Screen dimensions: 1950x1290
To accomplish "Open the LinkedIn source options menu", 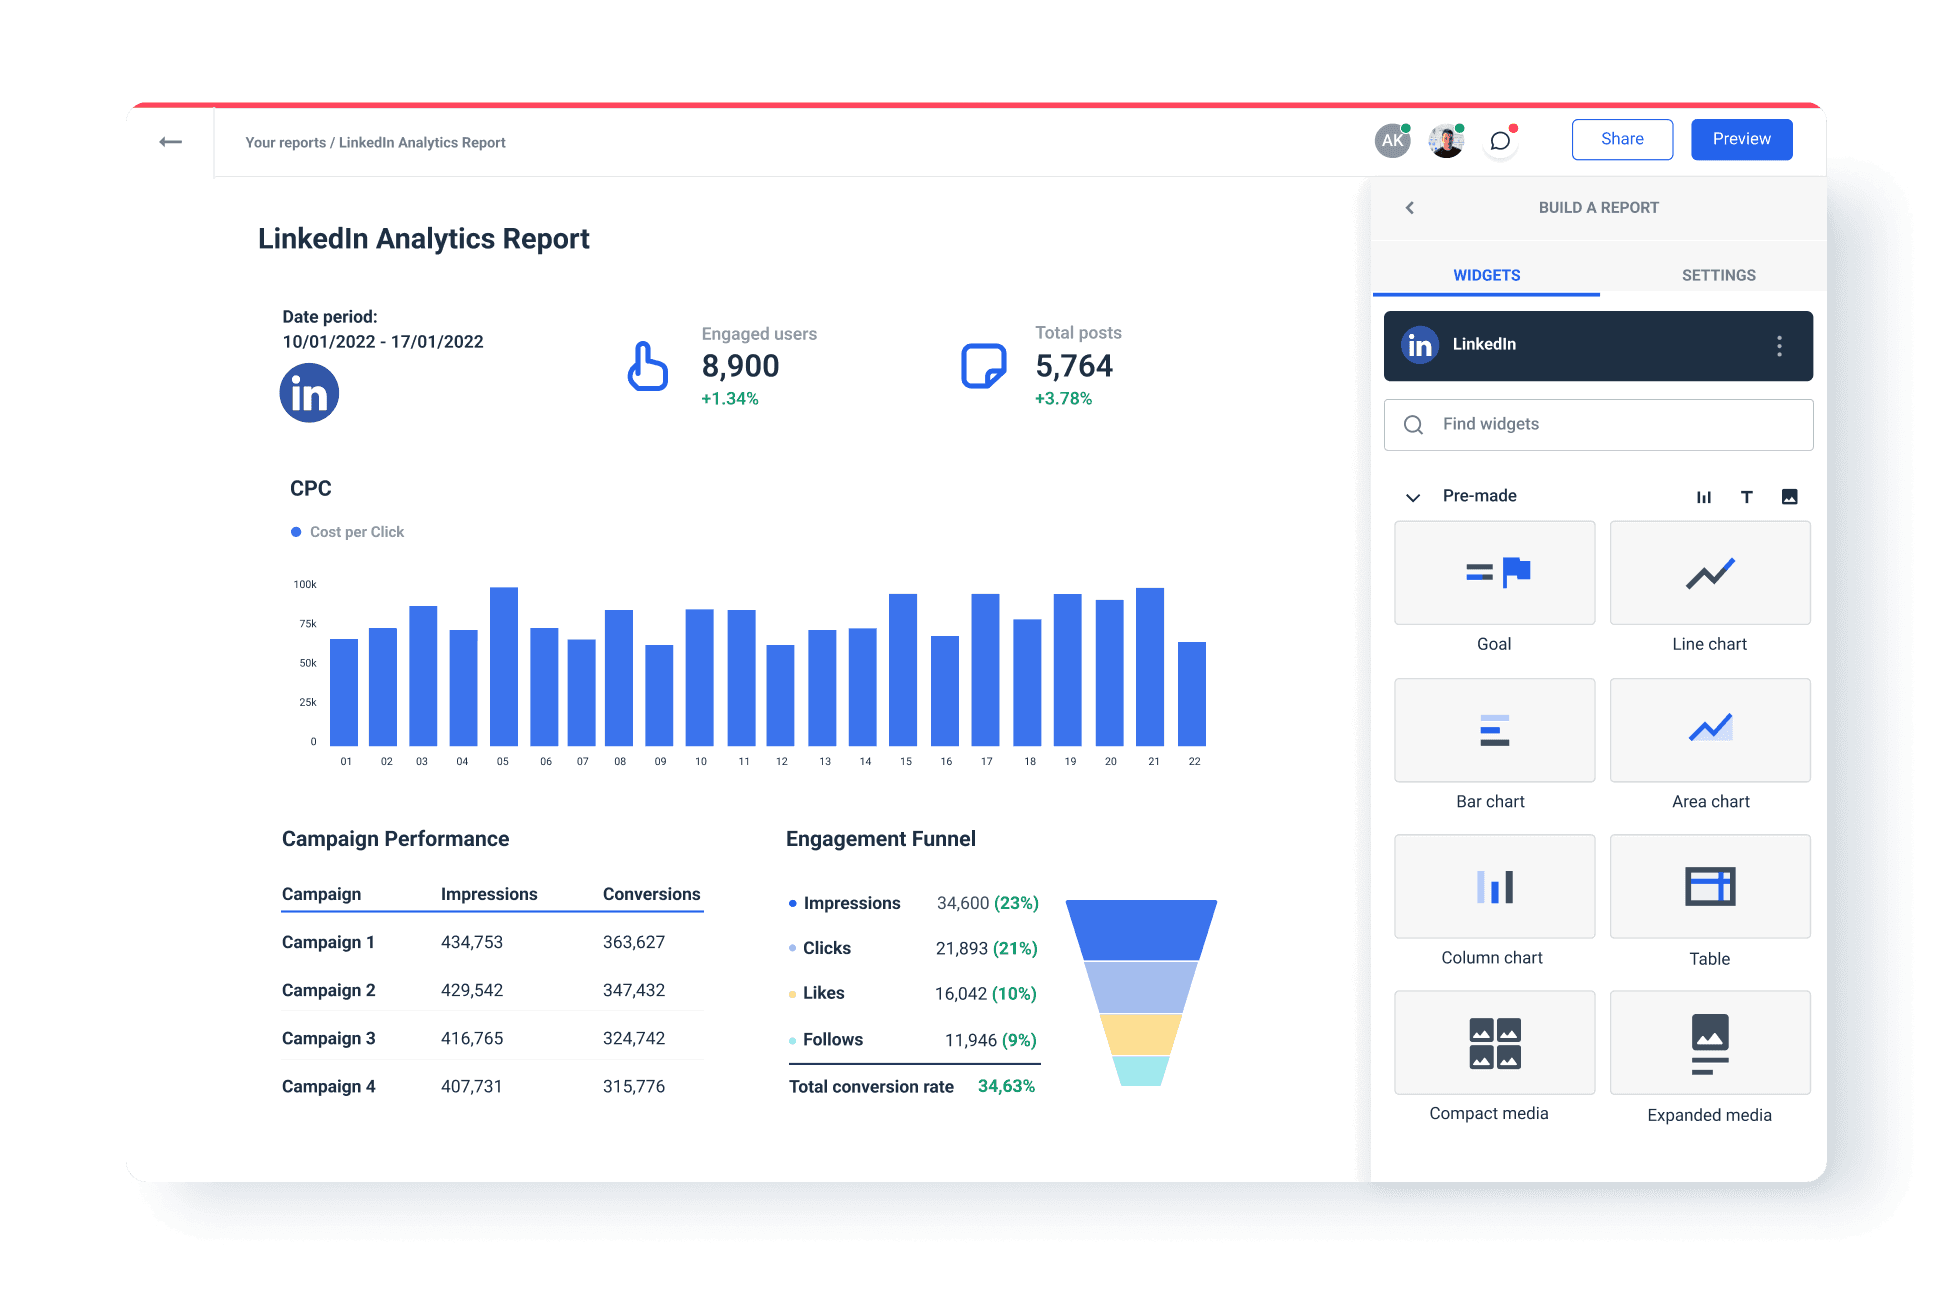I will point(1779,345).
